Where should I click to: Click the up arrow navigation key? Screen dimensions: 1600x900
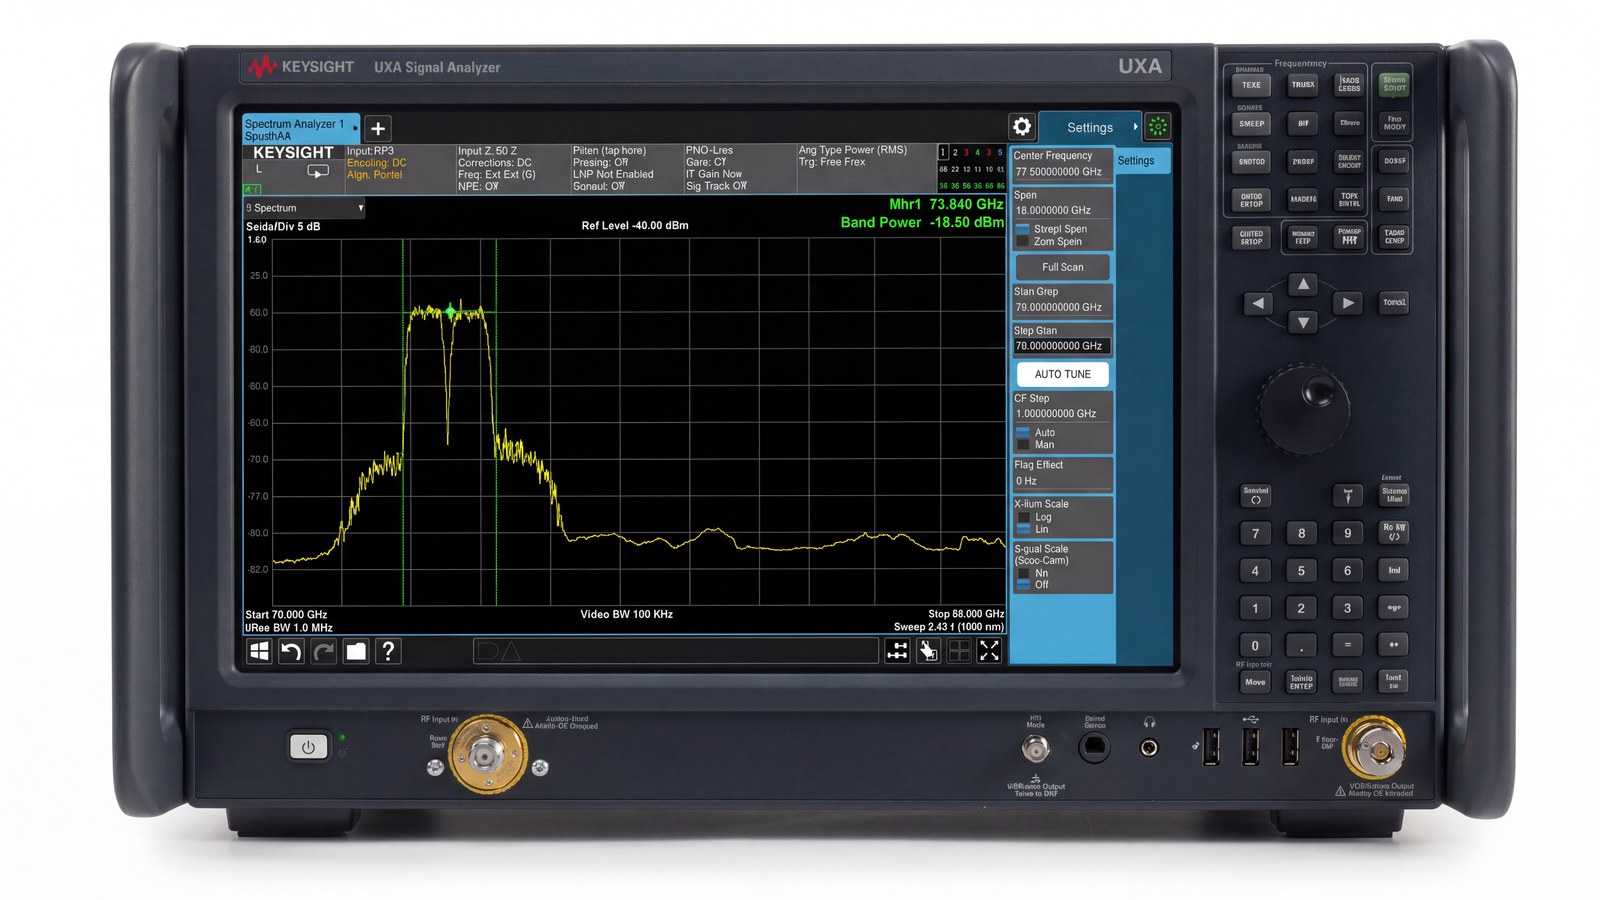coord(1303,285)
